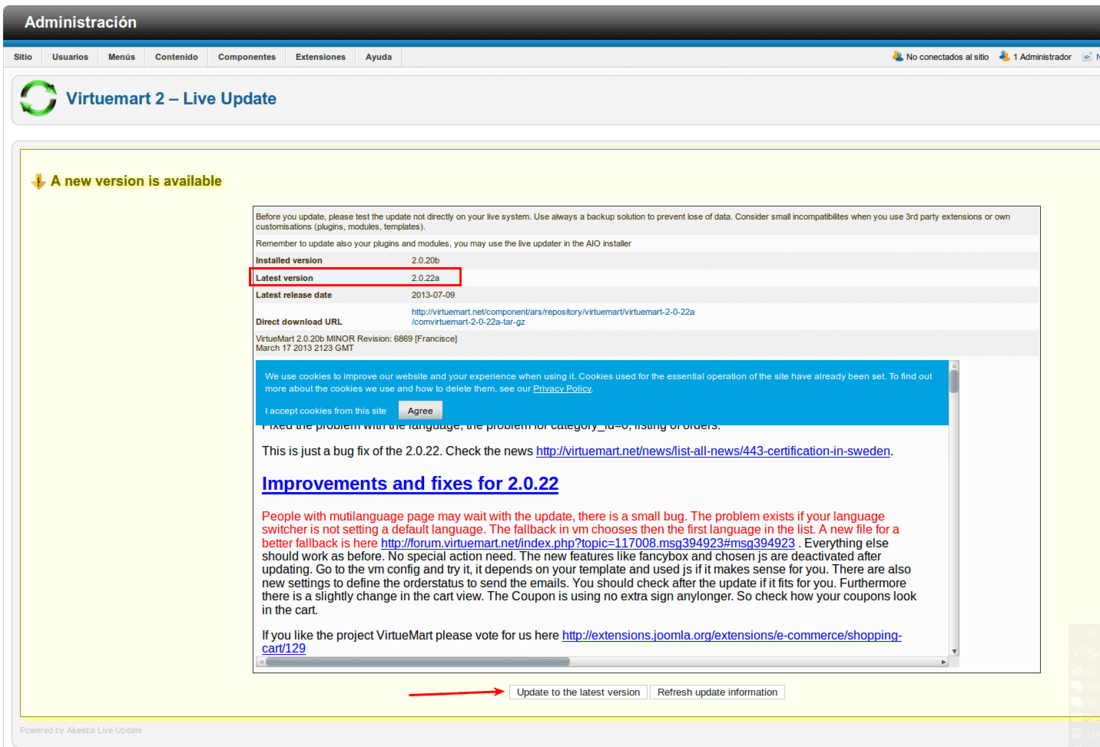Click the green Live Update refresh icon

coord(38,97)
